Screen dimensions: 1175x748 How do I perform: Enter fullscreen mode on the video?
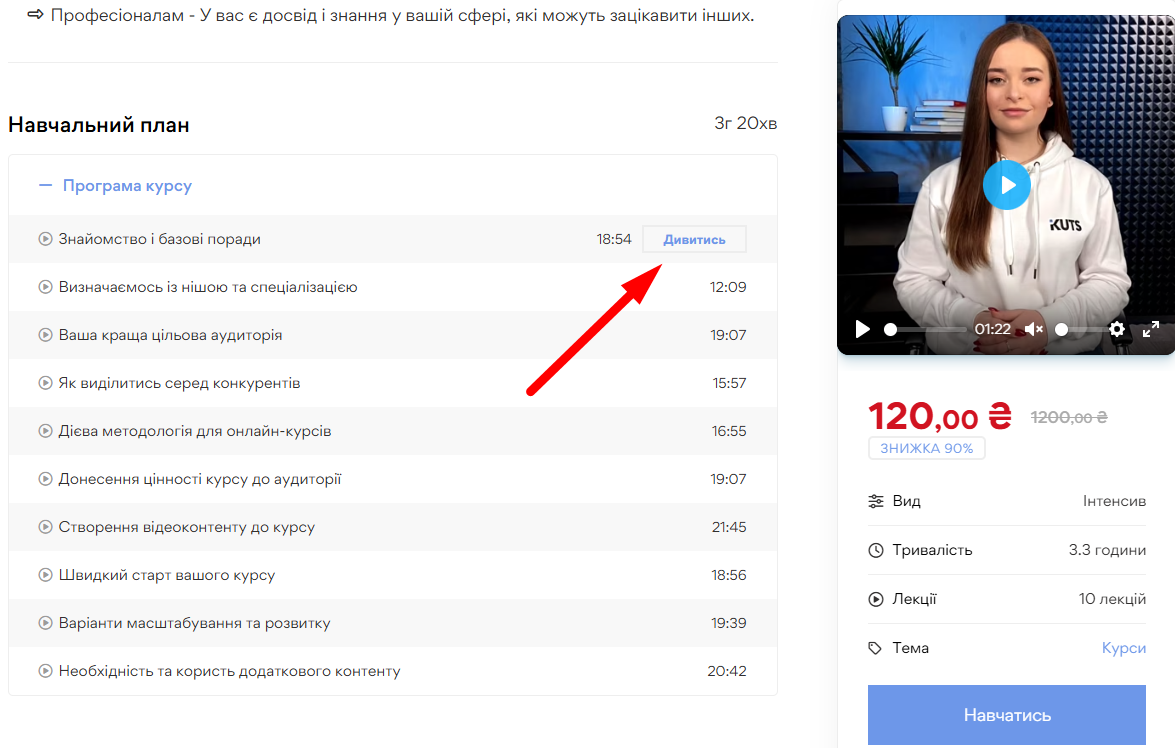coord(1151,329)
